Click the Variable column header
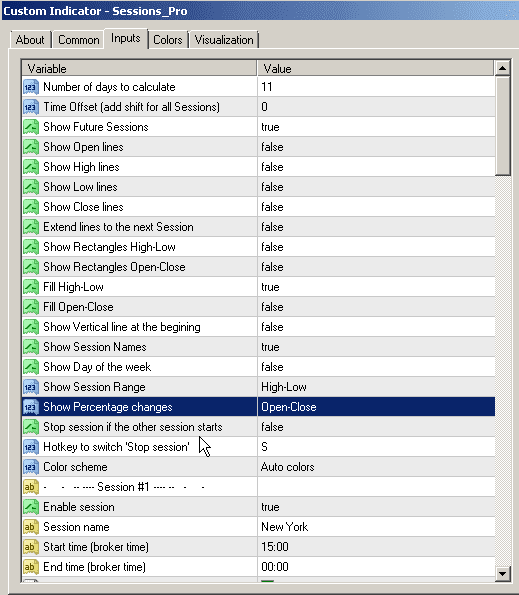Viewport: 519px width, 595px height. [139, 69]
